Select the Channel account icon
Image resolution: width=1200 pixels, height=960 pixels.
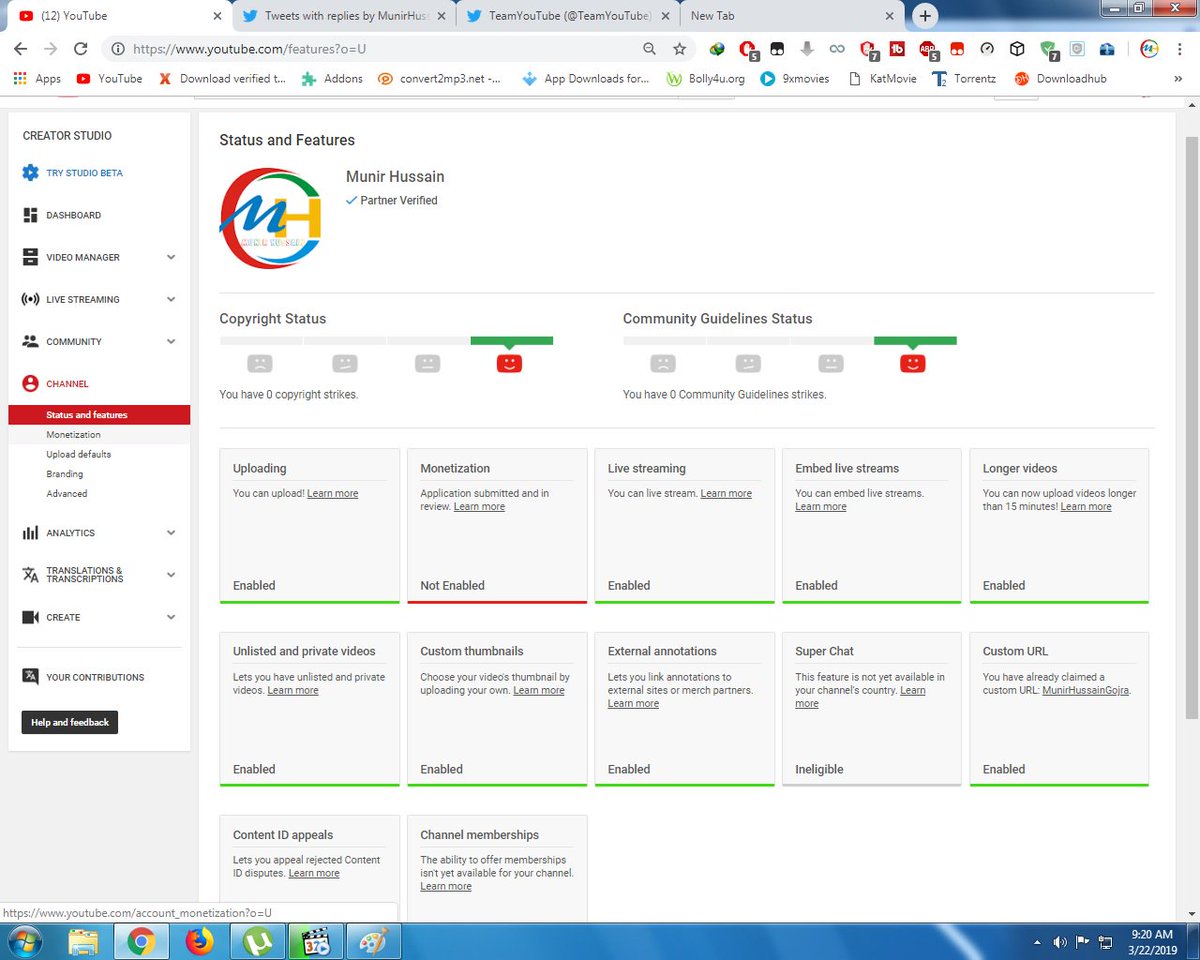pos(30,383)
